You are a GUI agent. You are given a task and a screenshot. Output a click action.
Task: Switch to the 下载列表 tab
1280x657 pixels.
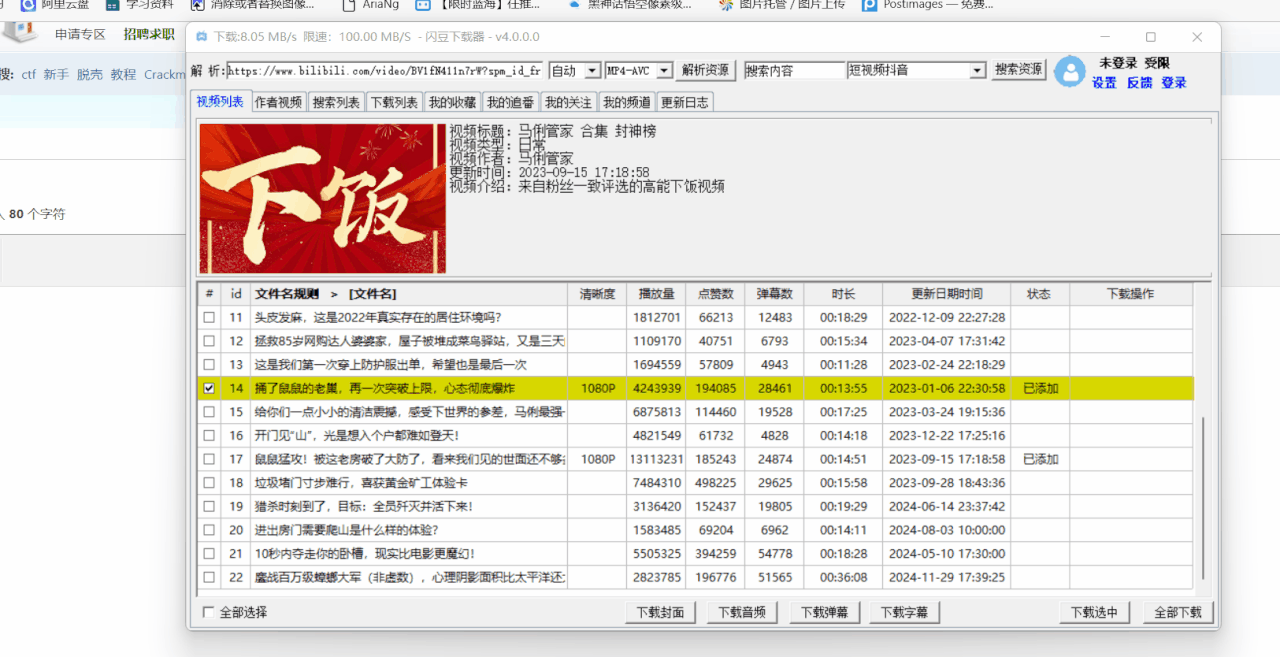(x=394, y=102)
